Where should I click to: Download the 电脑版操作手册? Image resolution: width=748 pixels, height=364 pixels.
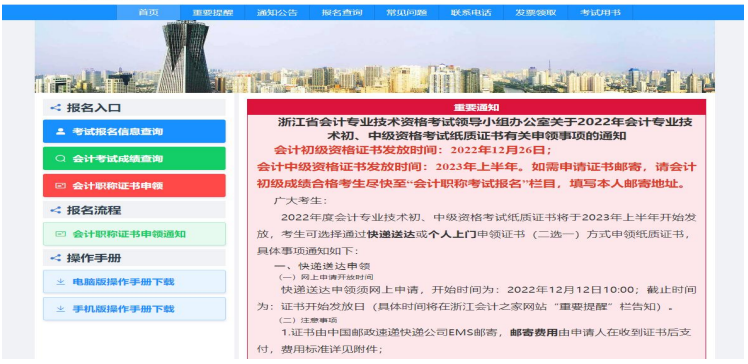pyautogui.click(x=134, y=281)
